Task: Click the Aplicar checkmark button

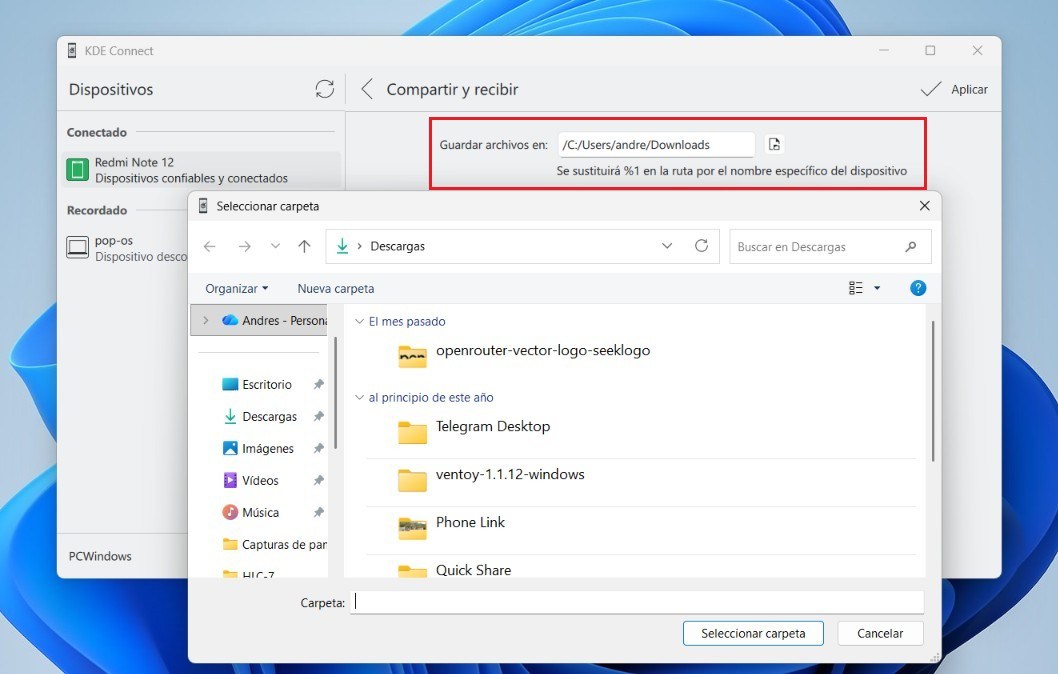Action: coord(954,89)
